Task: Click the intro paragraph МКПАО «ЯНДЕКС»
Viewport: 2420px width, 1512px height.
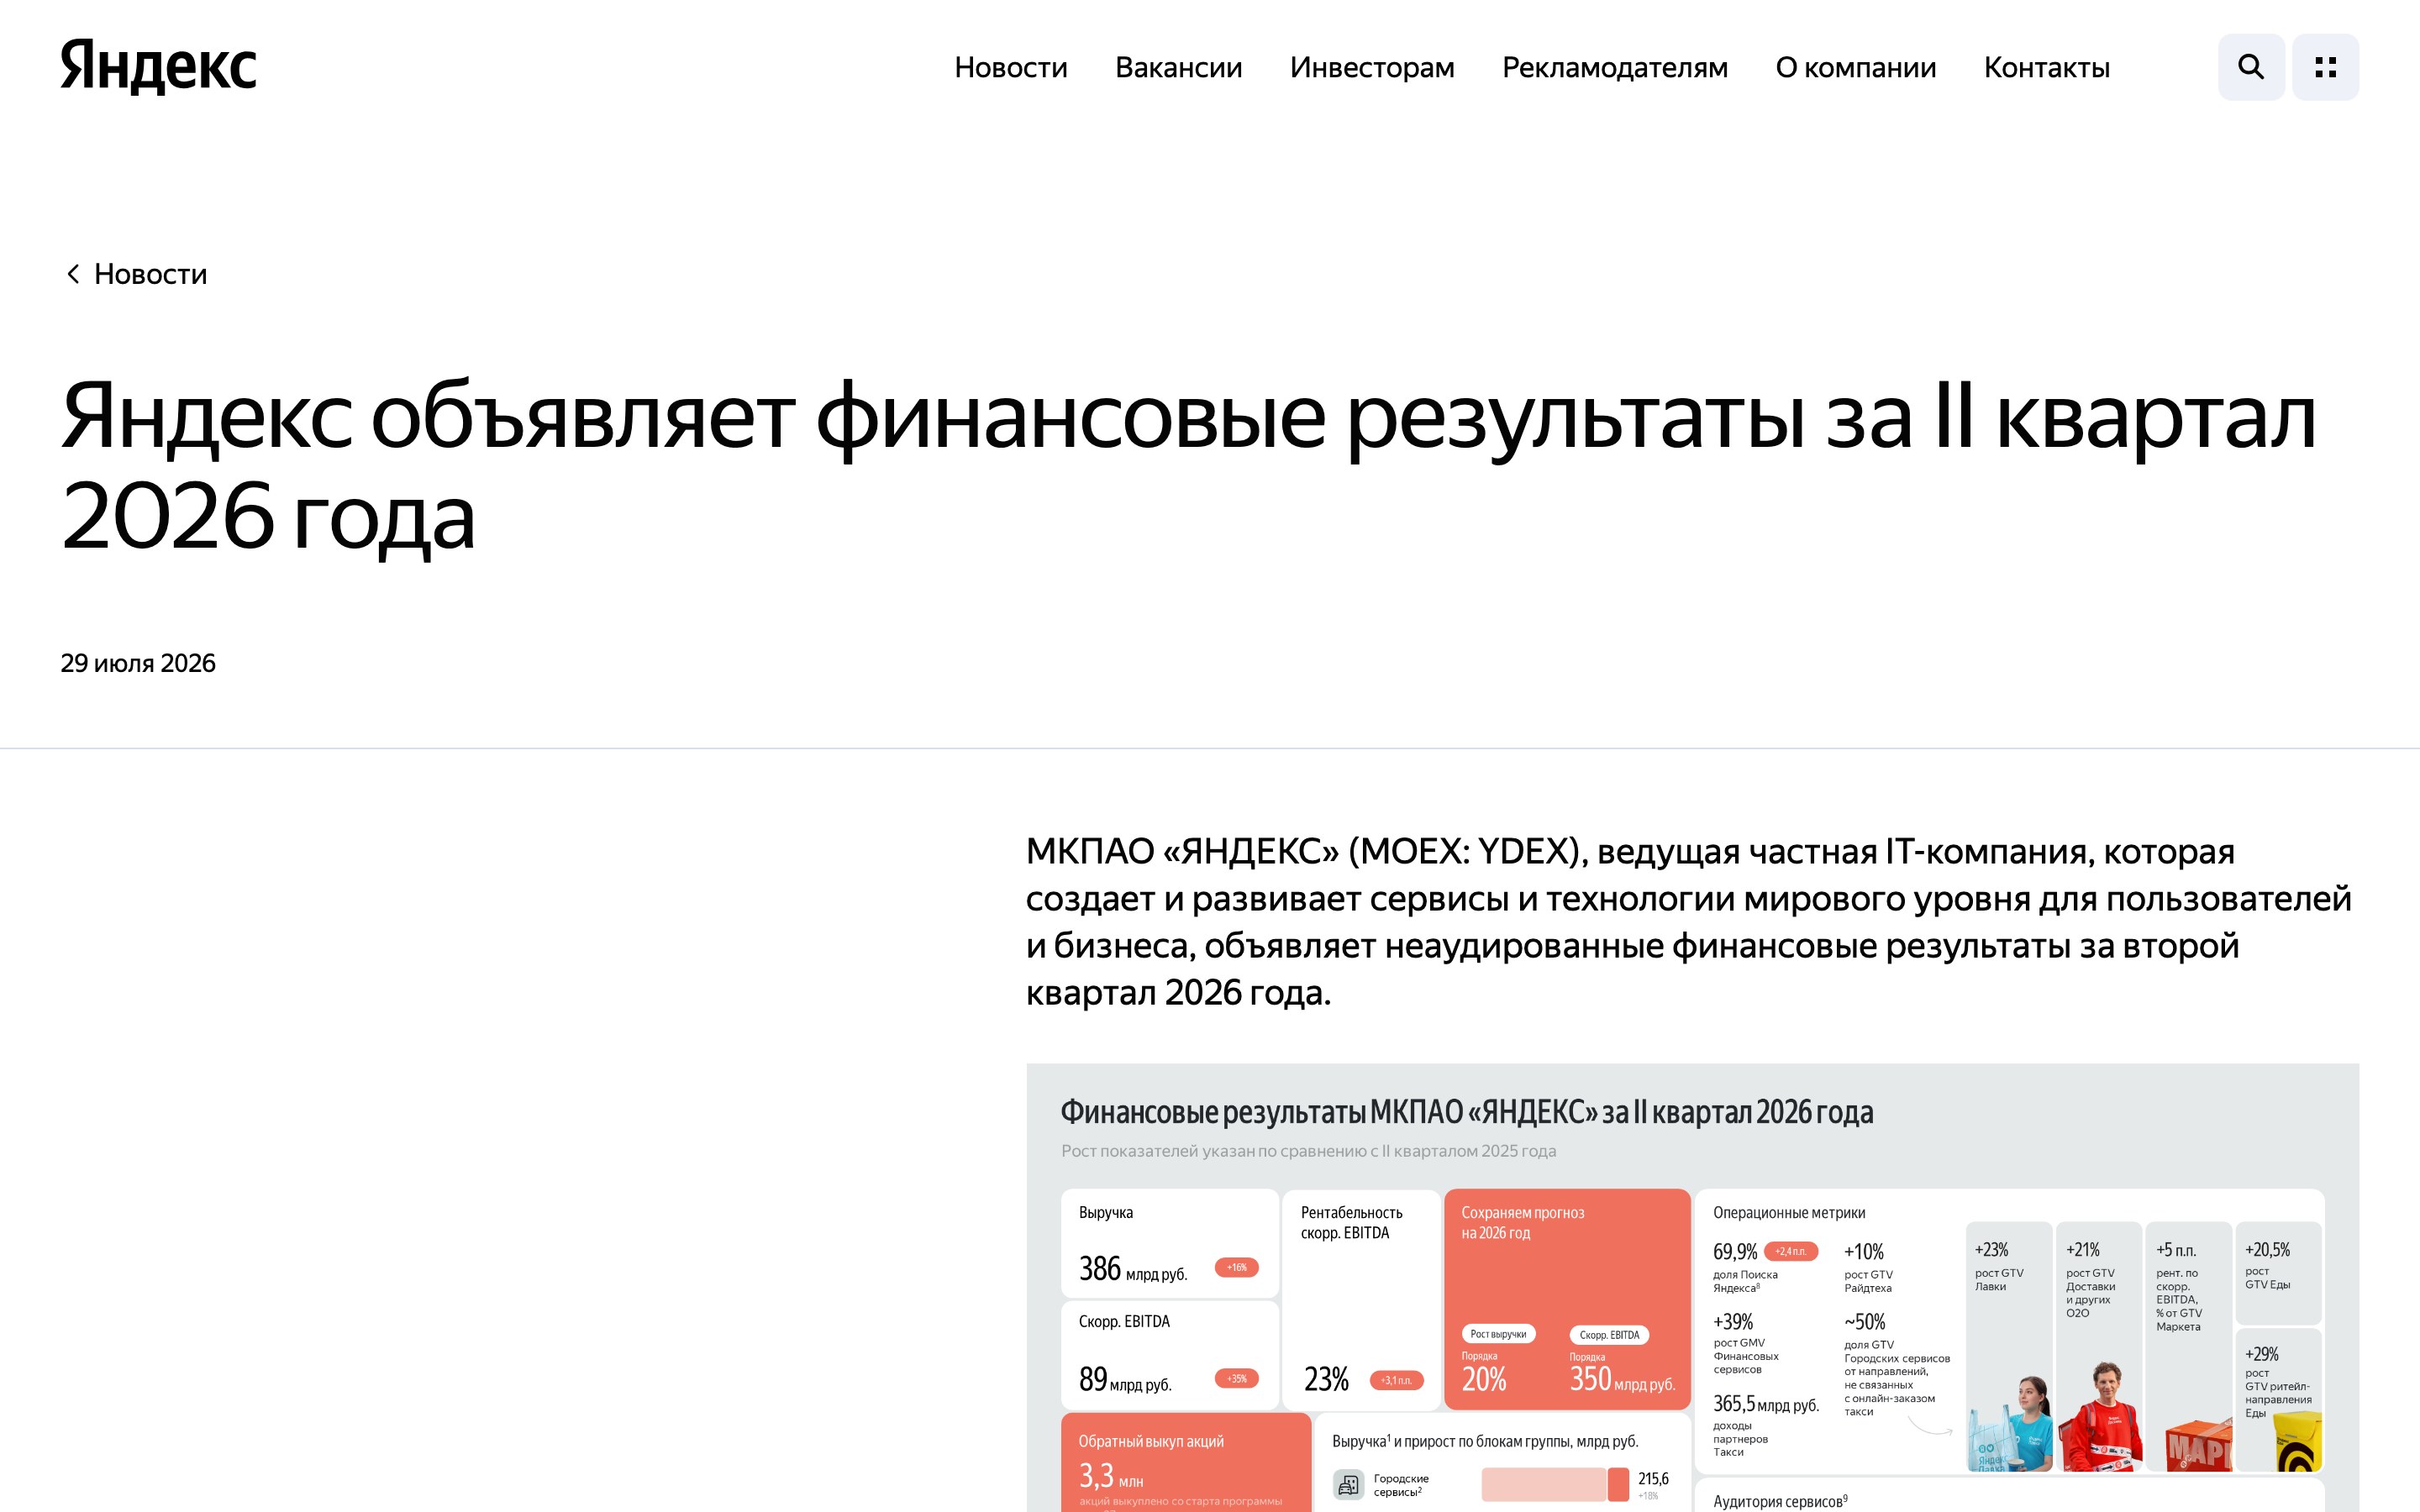Action: pos(1688,922)
